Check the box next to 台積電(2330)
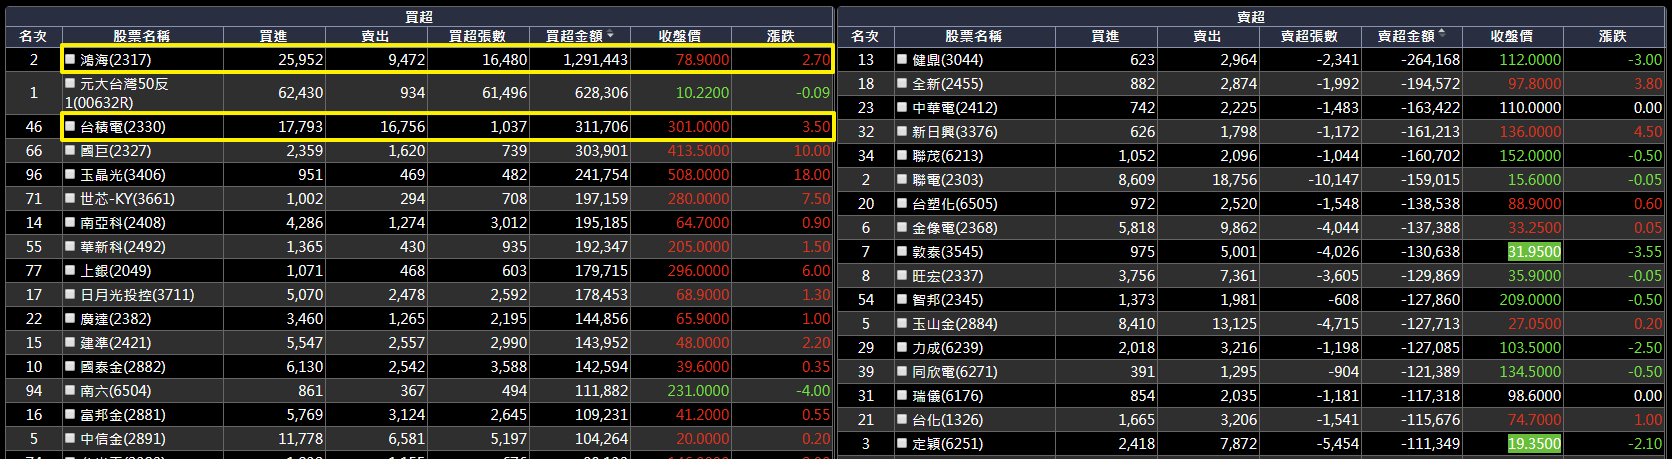The image size is (1672, 459). (x=71, y=127)
